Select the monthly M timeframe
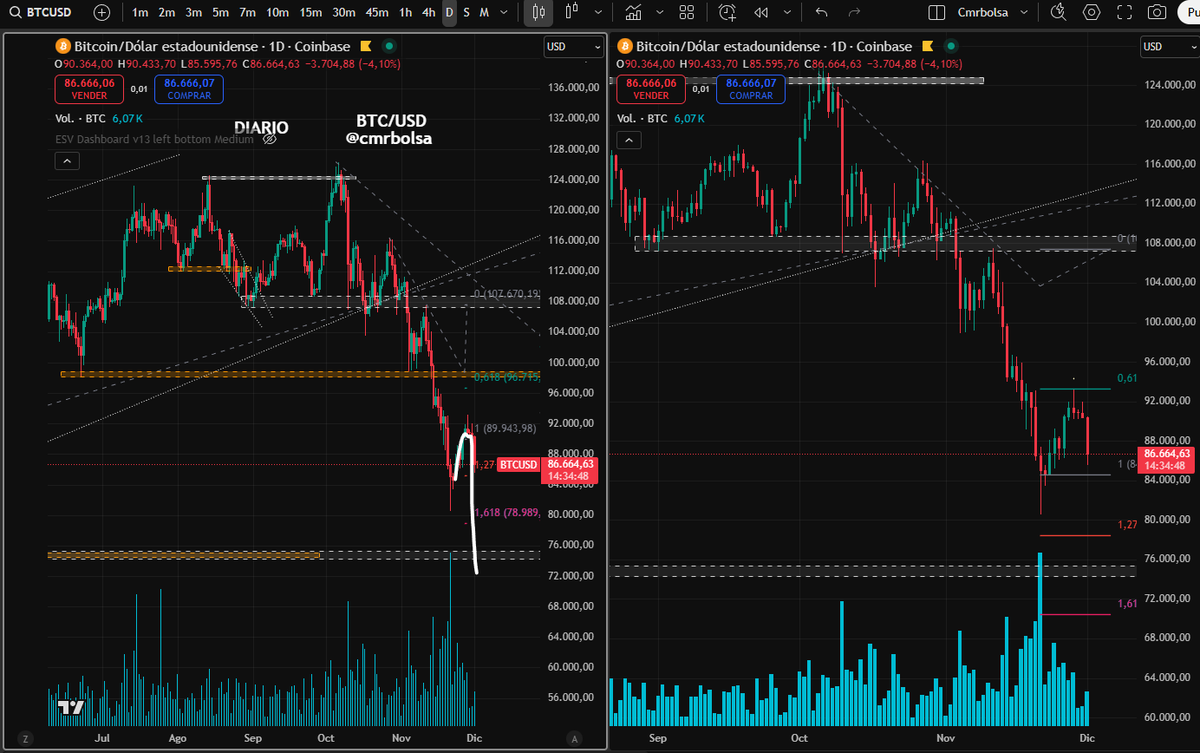 point(484,12)
